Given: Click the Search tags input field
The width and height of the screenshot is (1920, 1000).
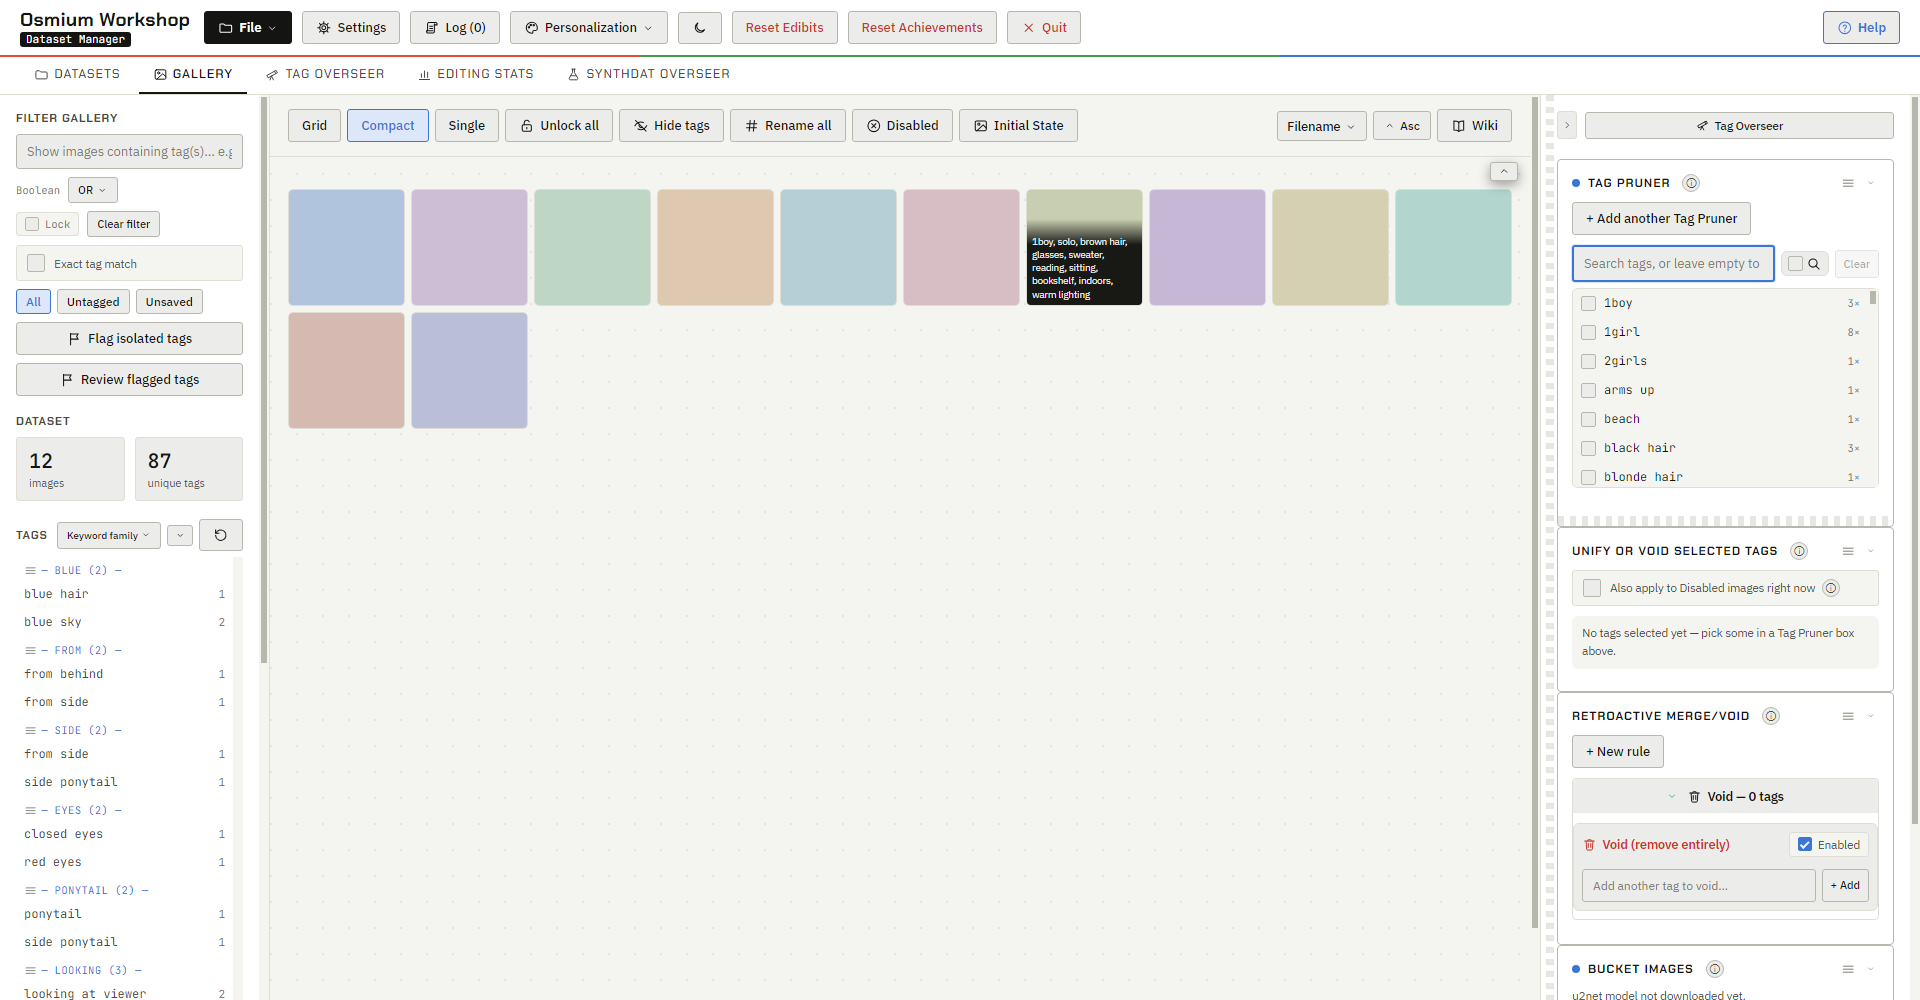Looking at the screenshot, I should [1673, 264].
